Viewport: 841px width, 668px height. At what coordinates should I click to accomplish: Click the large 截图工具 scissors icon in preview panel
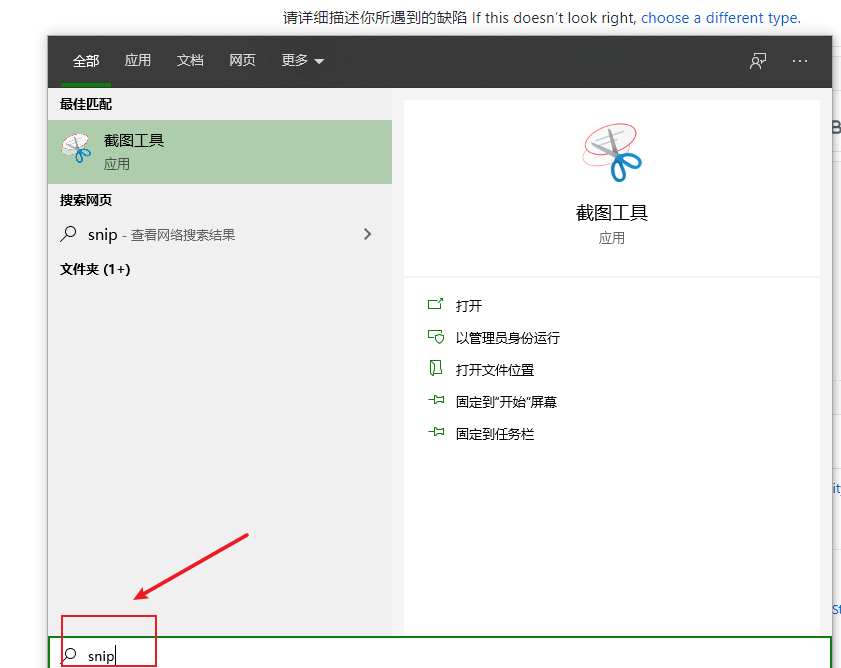click(x=612, y=150)
